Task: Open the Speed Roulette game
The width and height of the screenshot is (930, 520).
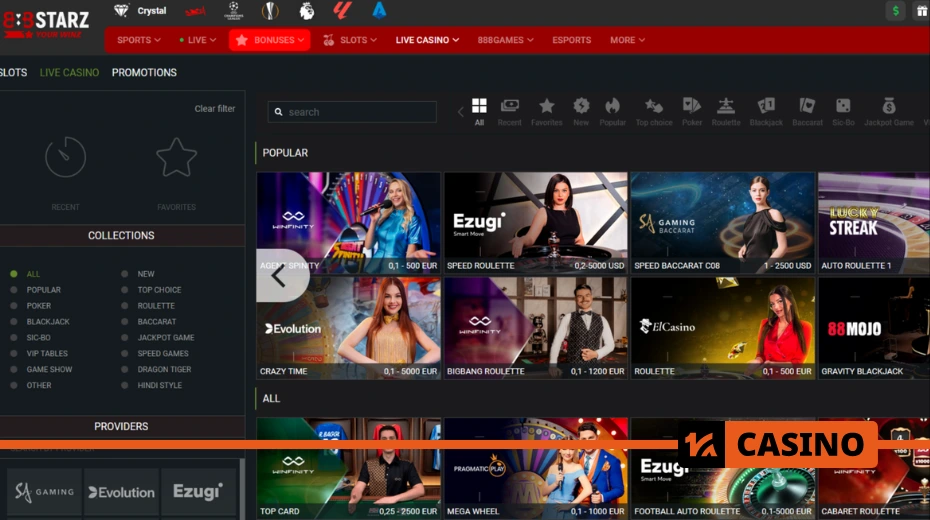Action: point(536,222)
